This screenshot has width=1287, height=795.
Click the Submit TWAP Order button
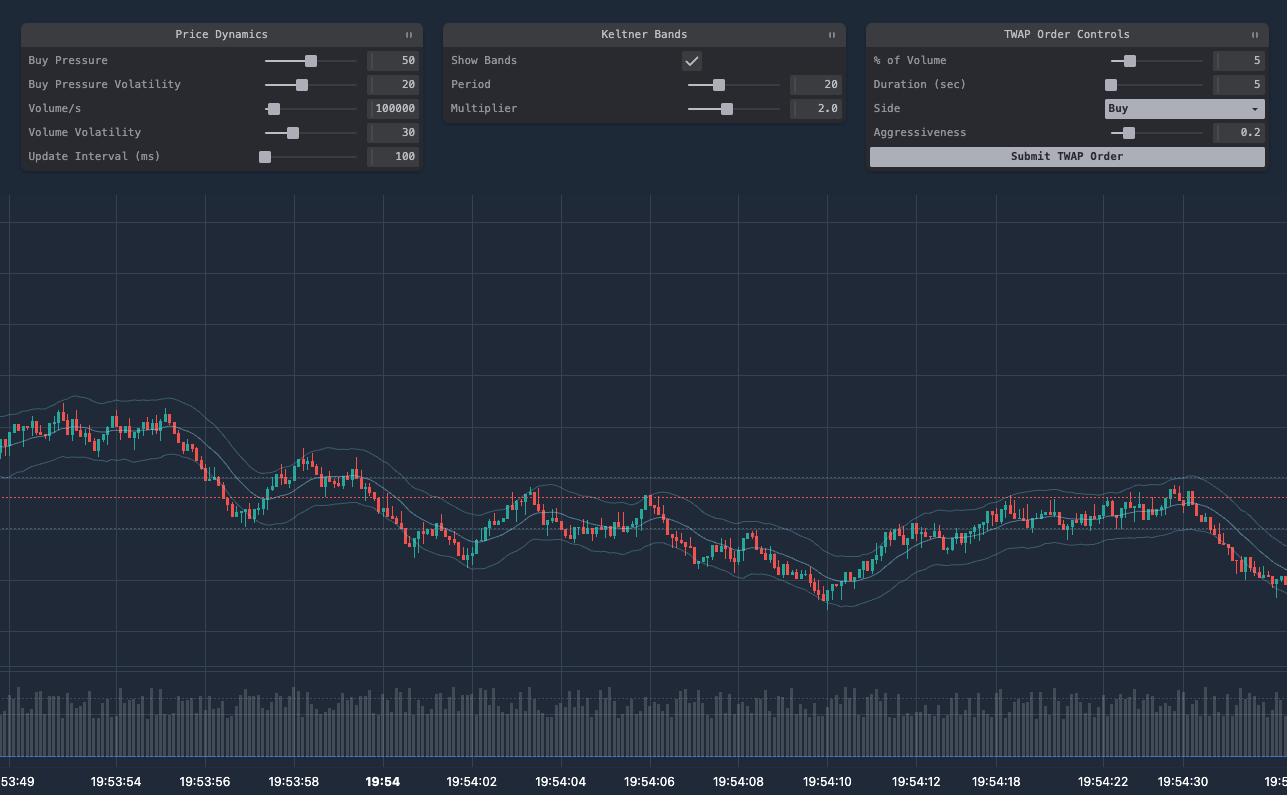[x=1066, y=157]
